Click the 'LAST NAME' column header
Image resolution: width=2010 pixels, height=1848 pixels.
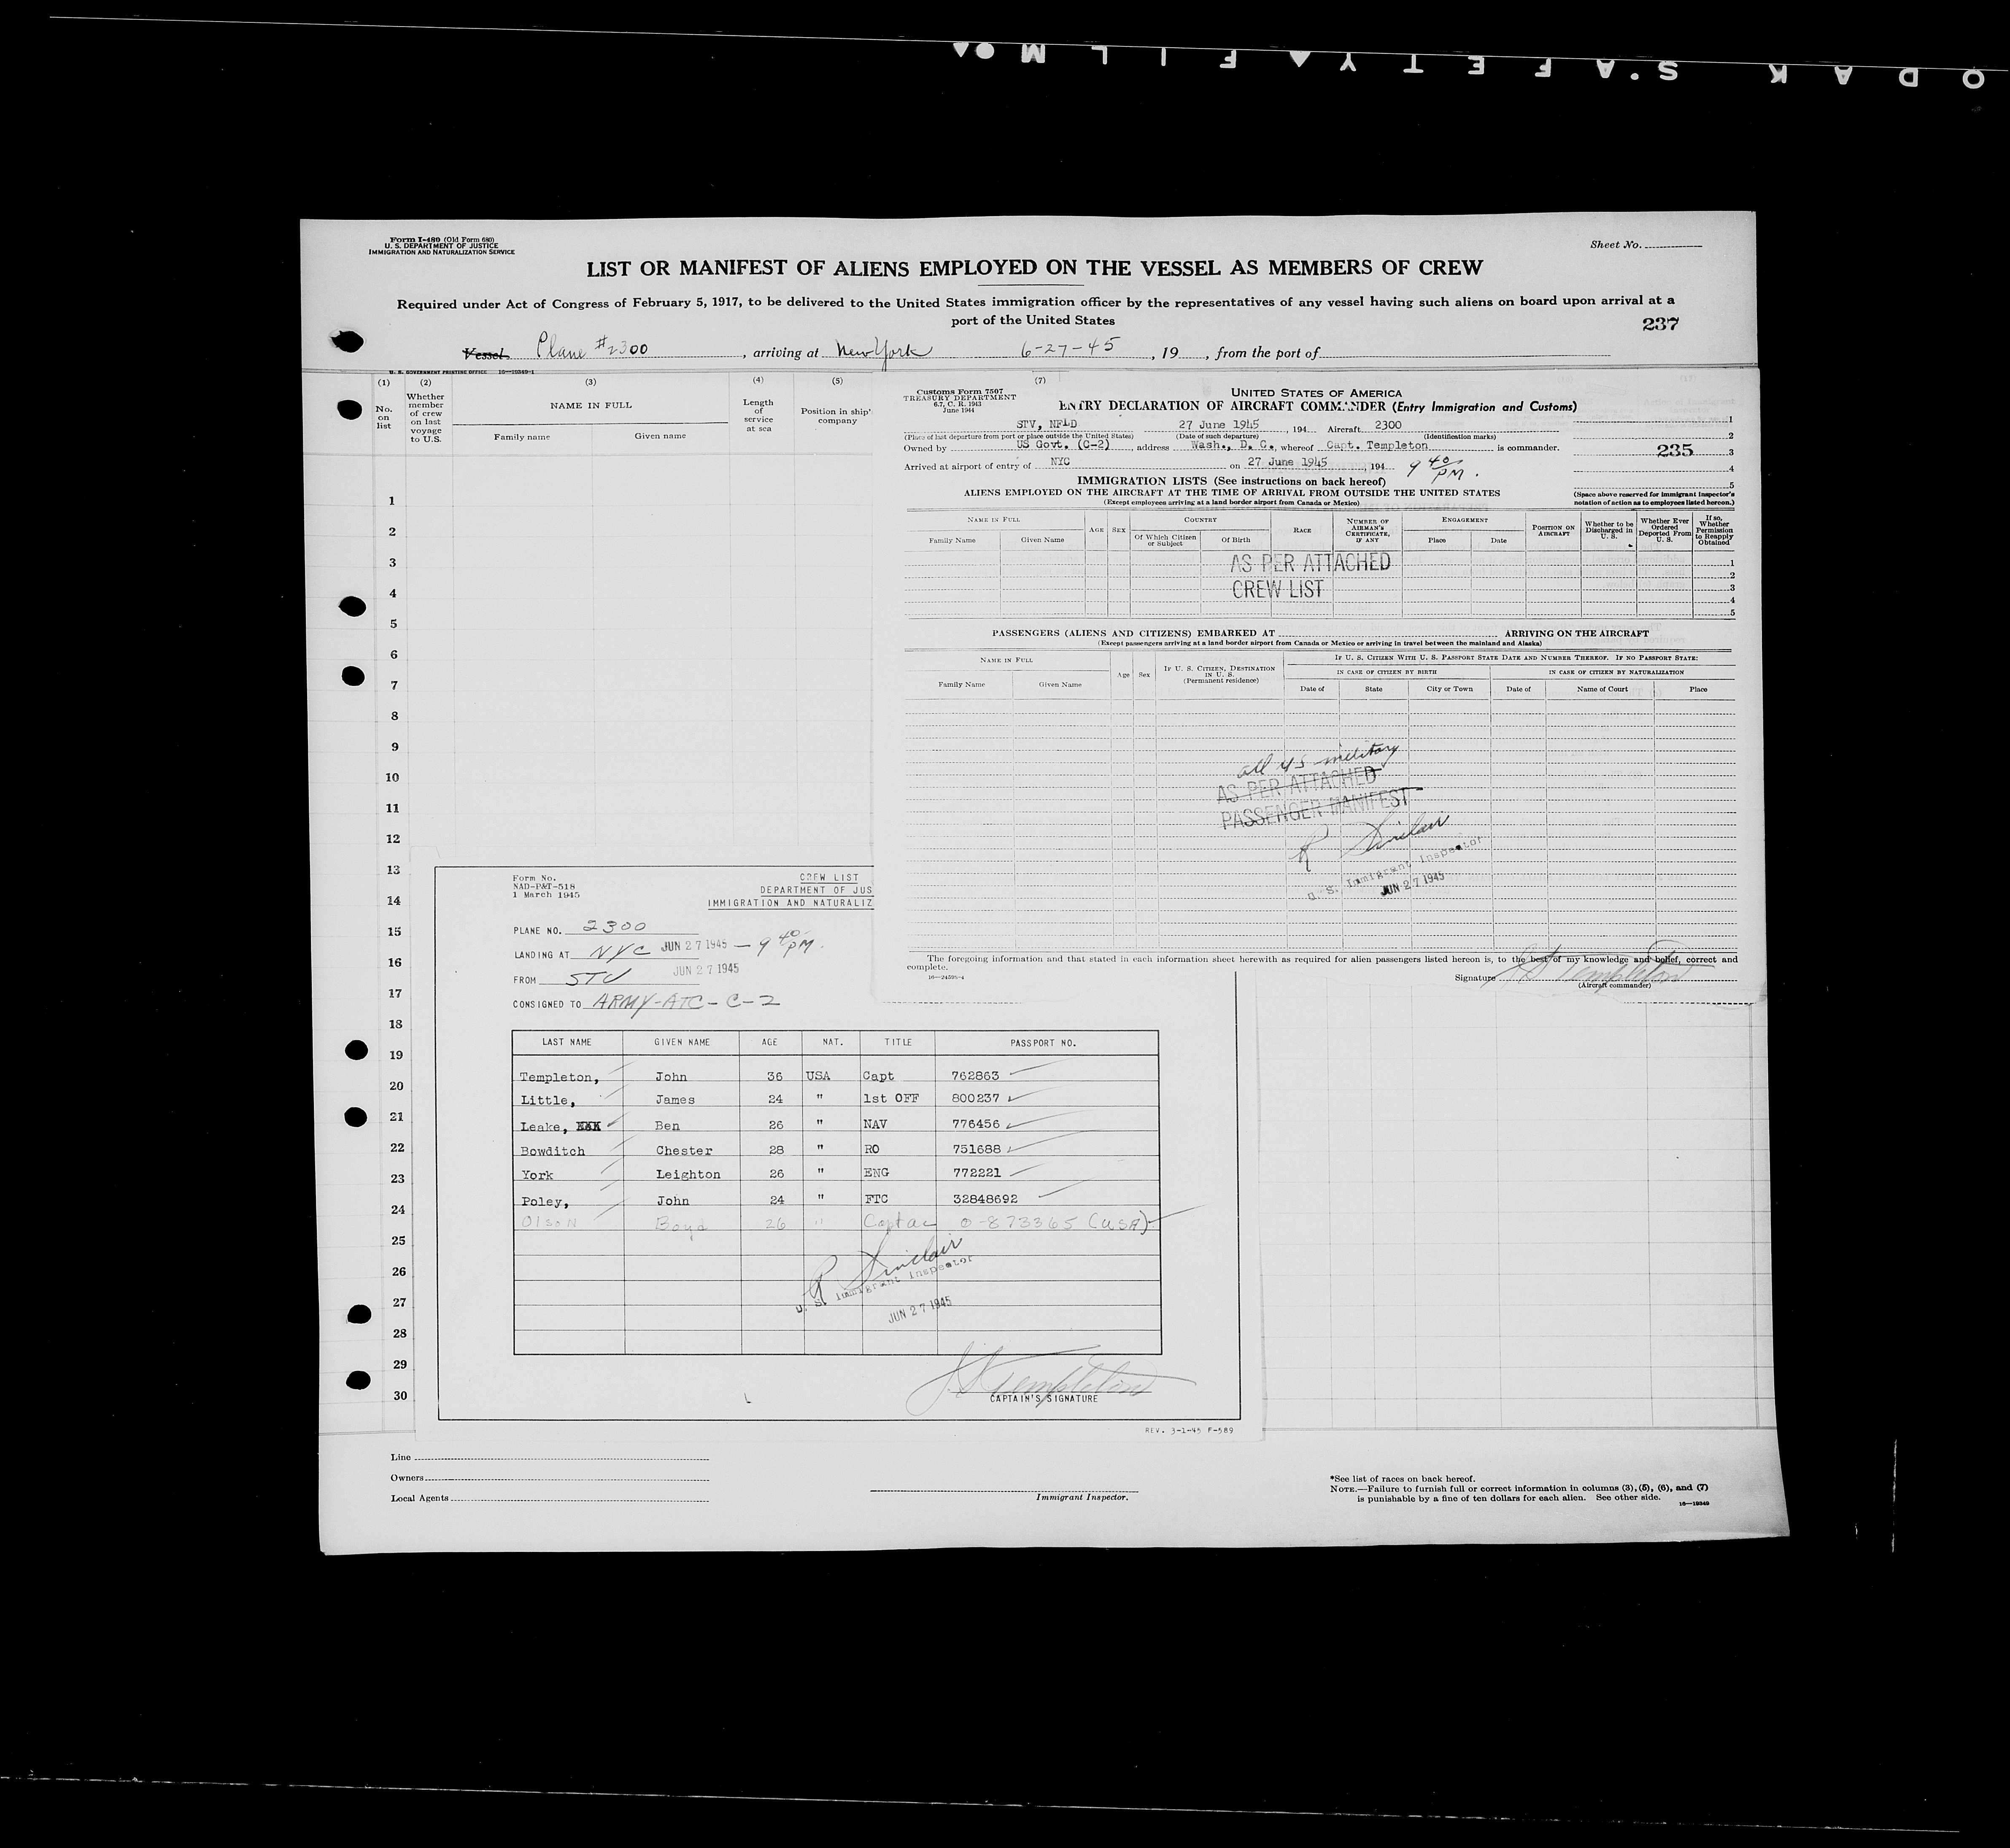click(567, 1042)
